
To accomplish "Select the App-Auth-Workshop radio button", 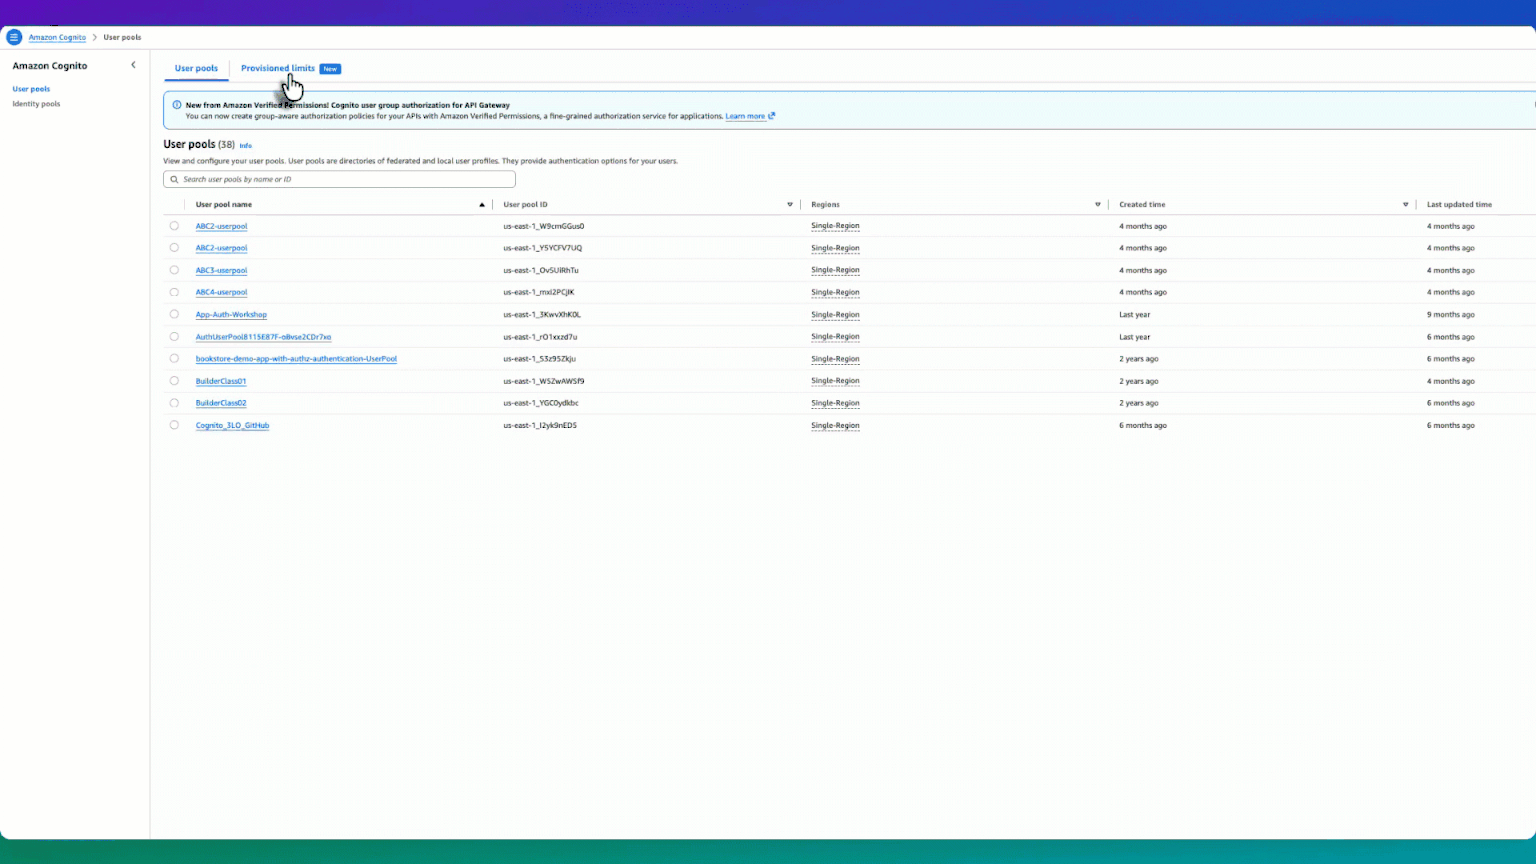I will coord(174,314).
